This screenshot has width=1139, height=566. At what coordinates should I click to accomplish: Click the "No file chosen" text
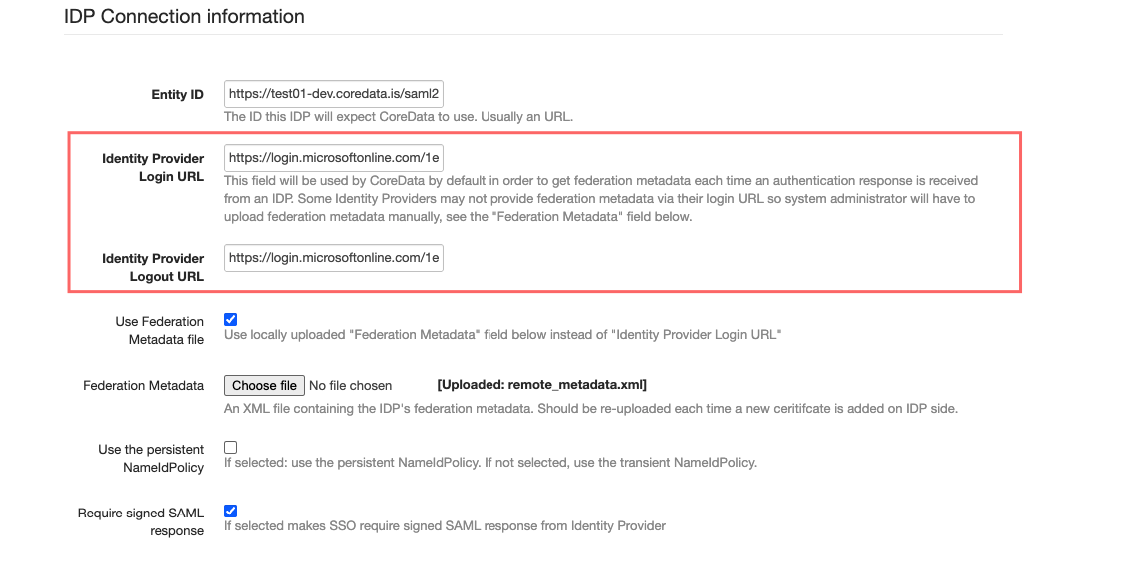[351, 386]
